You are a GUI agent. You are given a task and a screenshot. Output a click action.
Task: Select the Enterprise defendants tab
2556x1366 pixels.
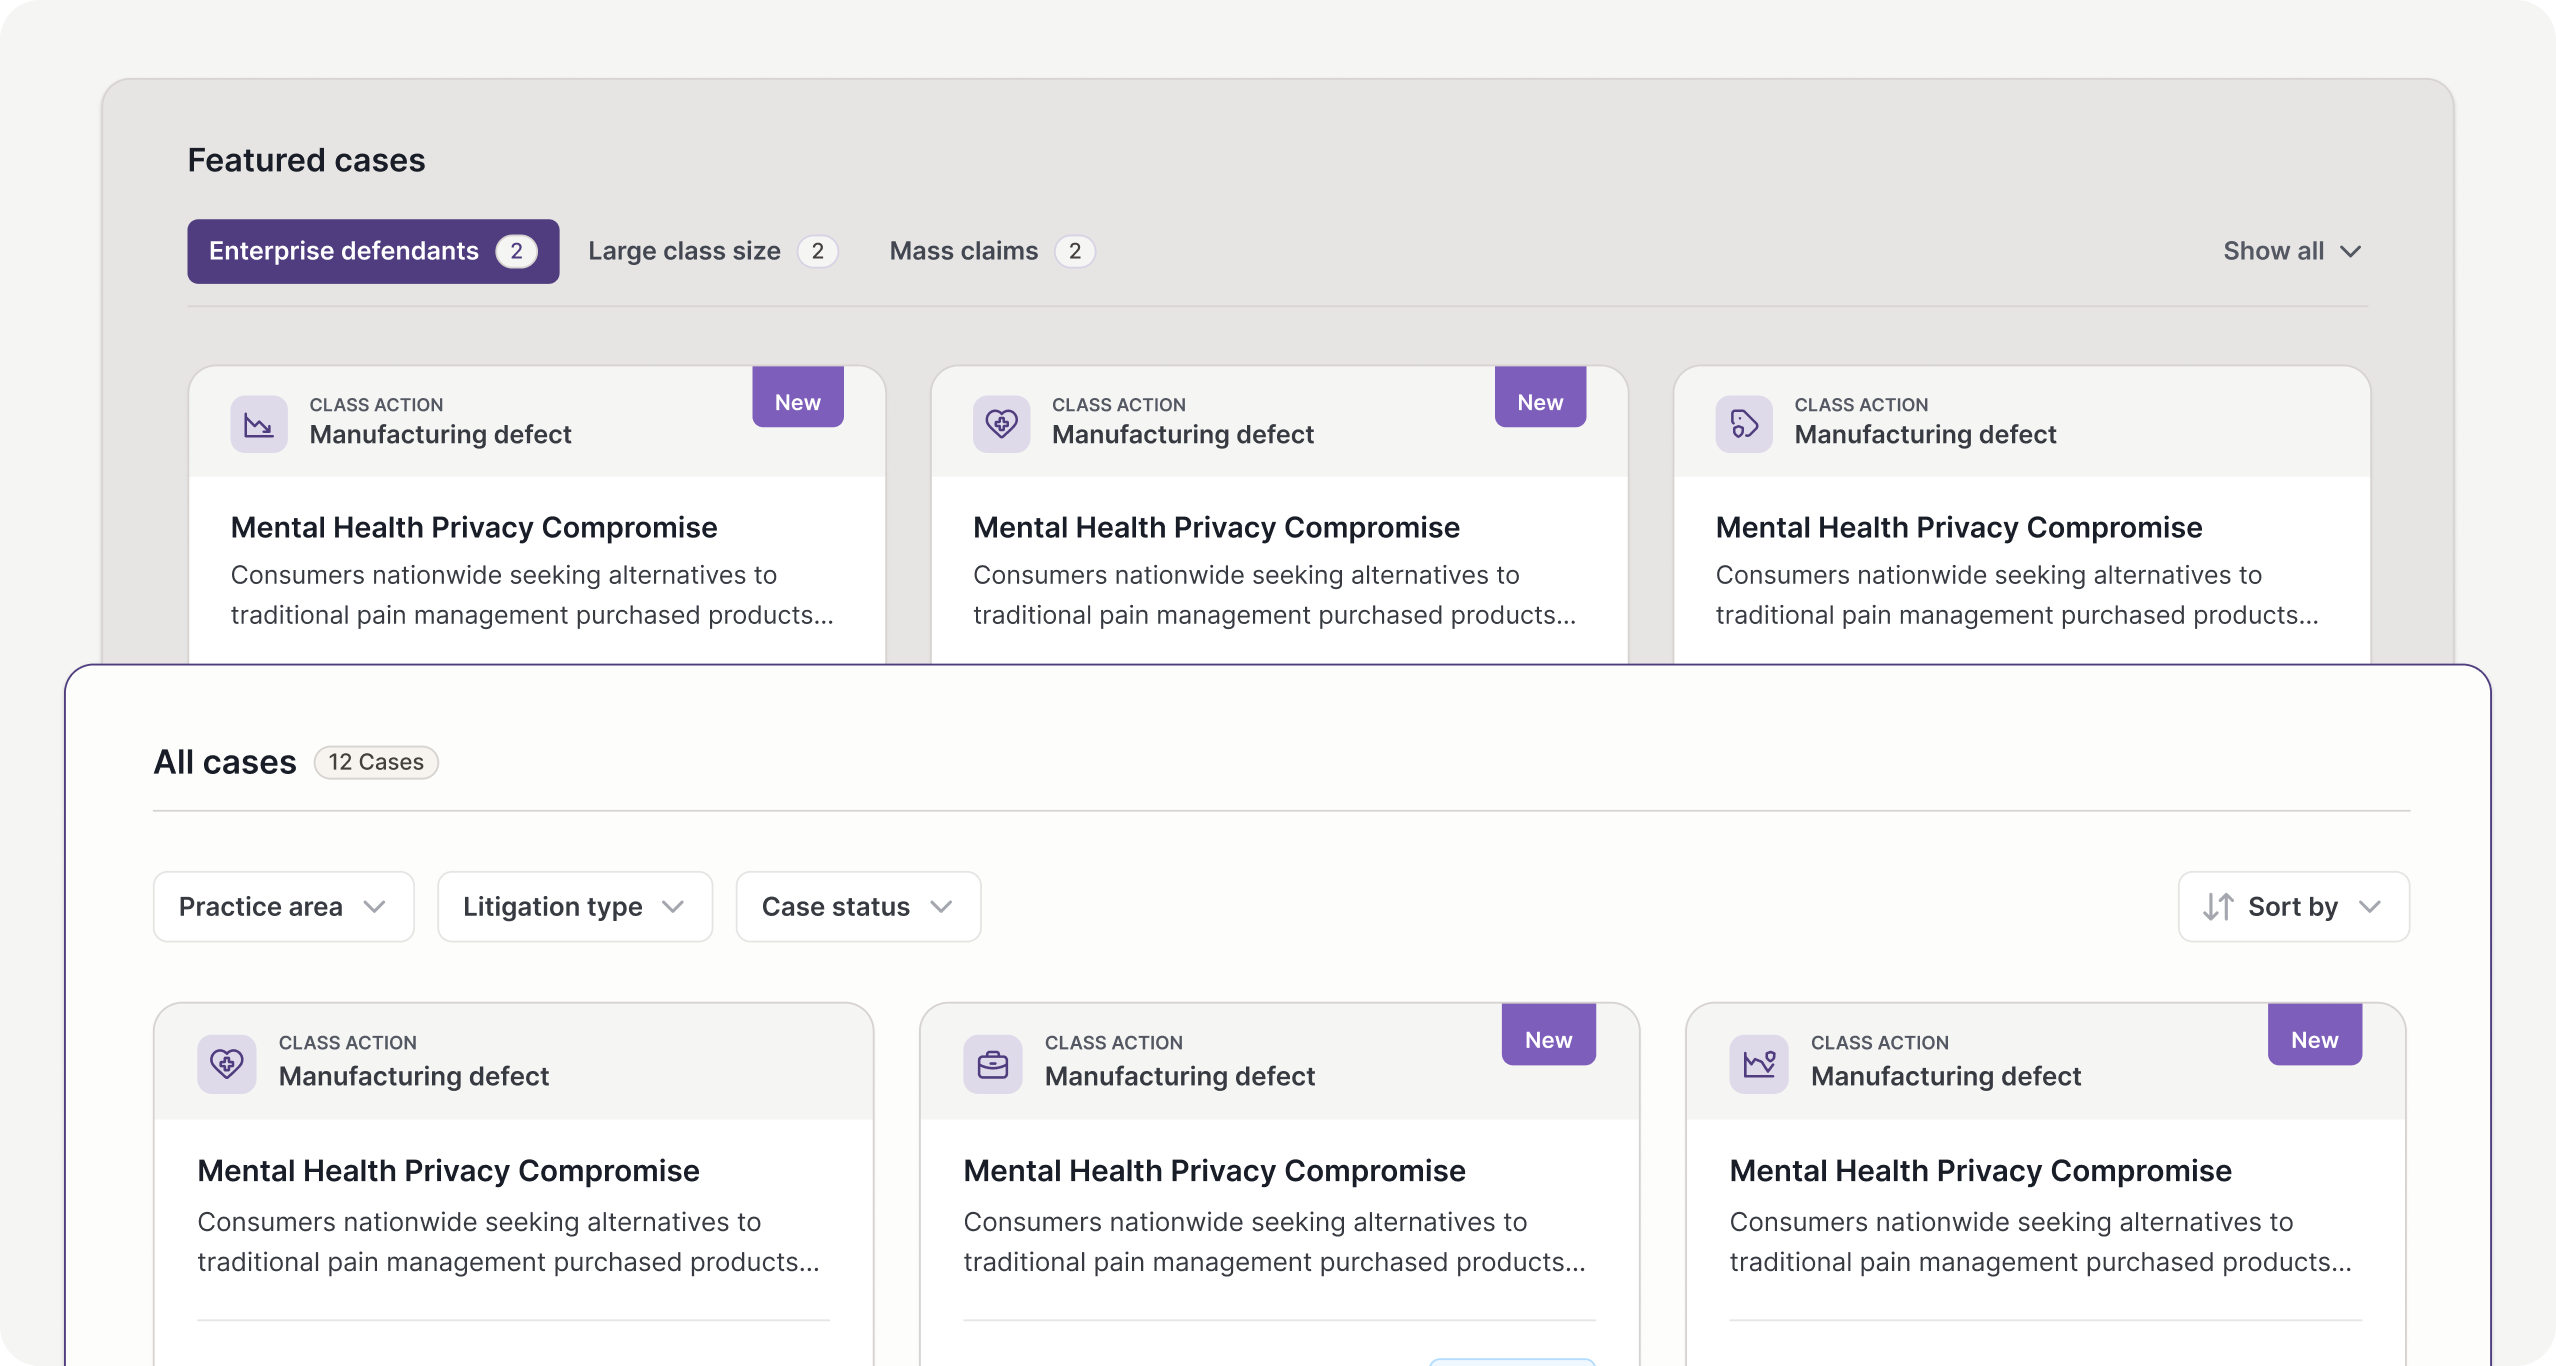pyautogui.click(x=373, y=251)
